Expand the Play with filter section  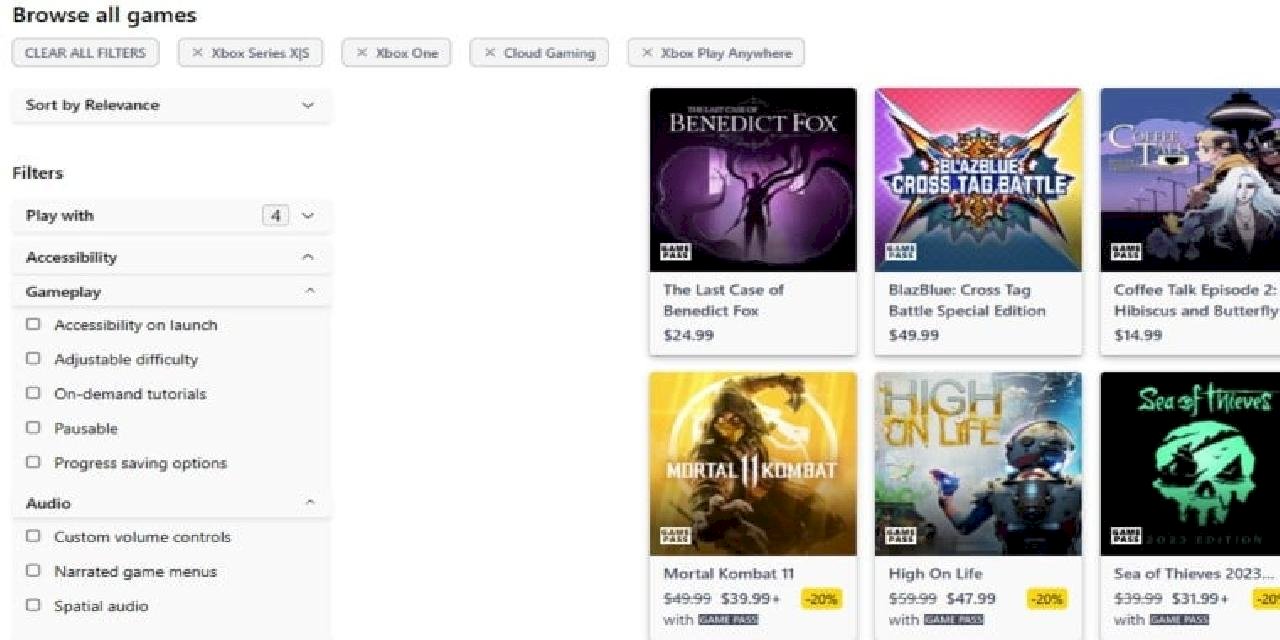click(x=310, y=215)
